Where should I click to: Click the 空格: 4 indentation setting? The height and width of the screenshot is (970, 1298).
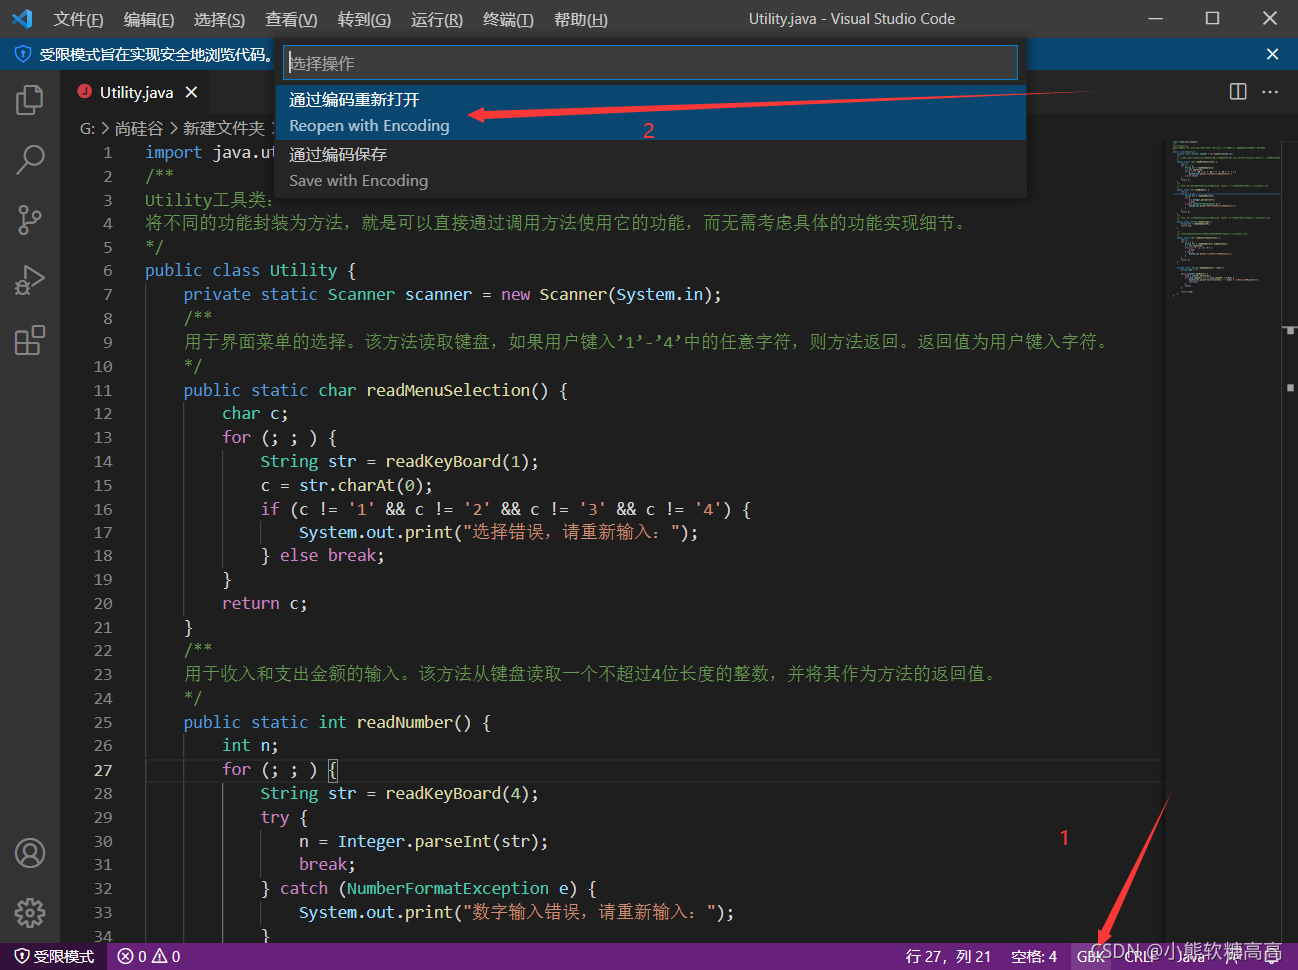click(1034, 957)
